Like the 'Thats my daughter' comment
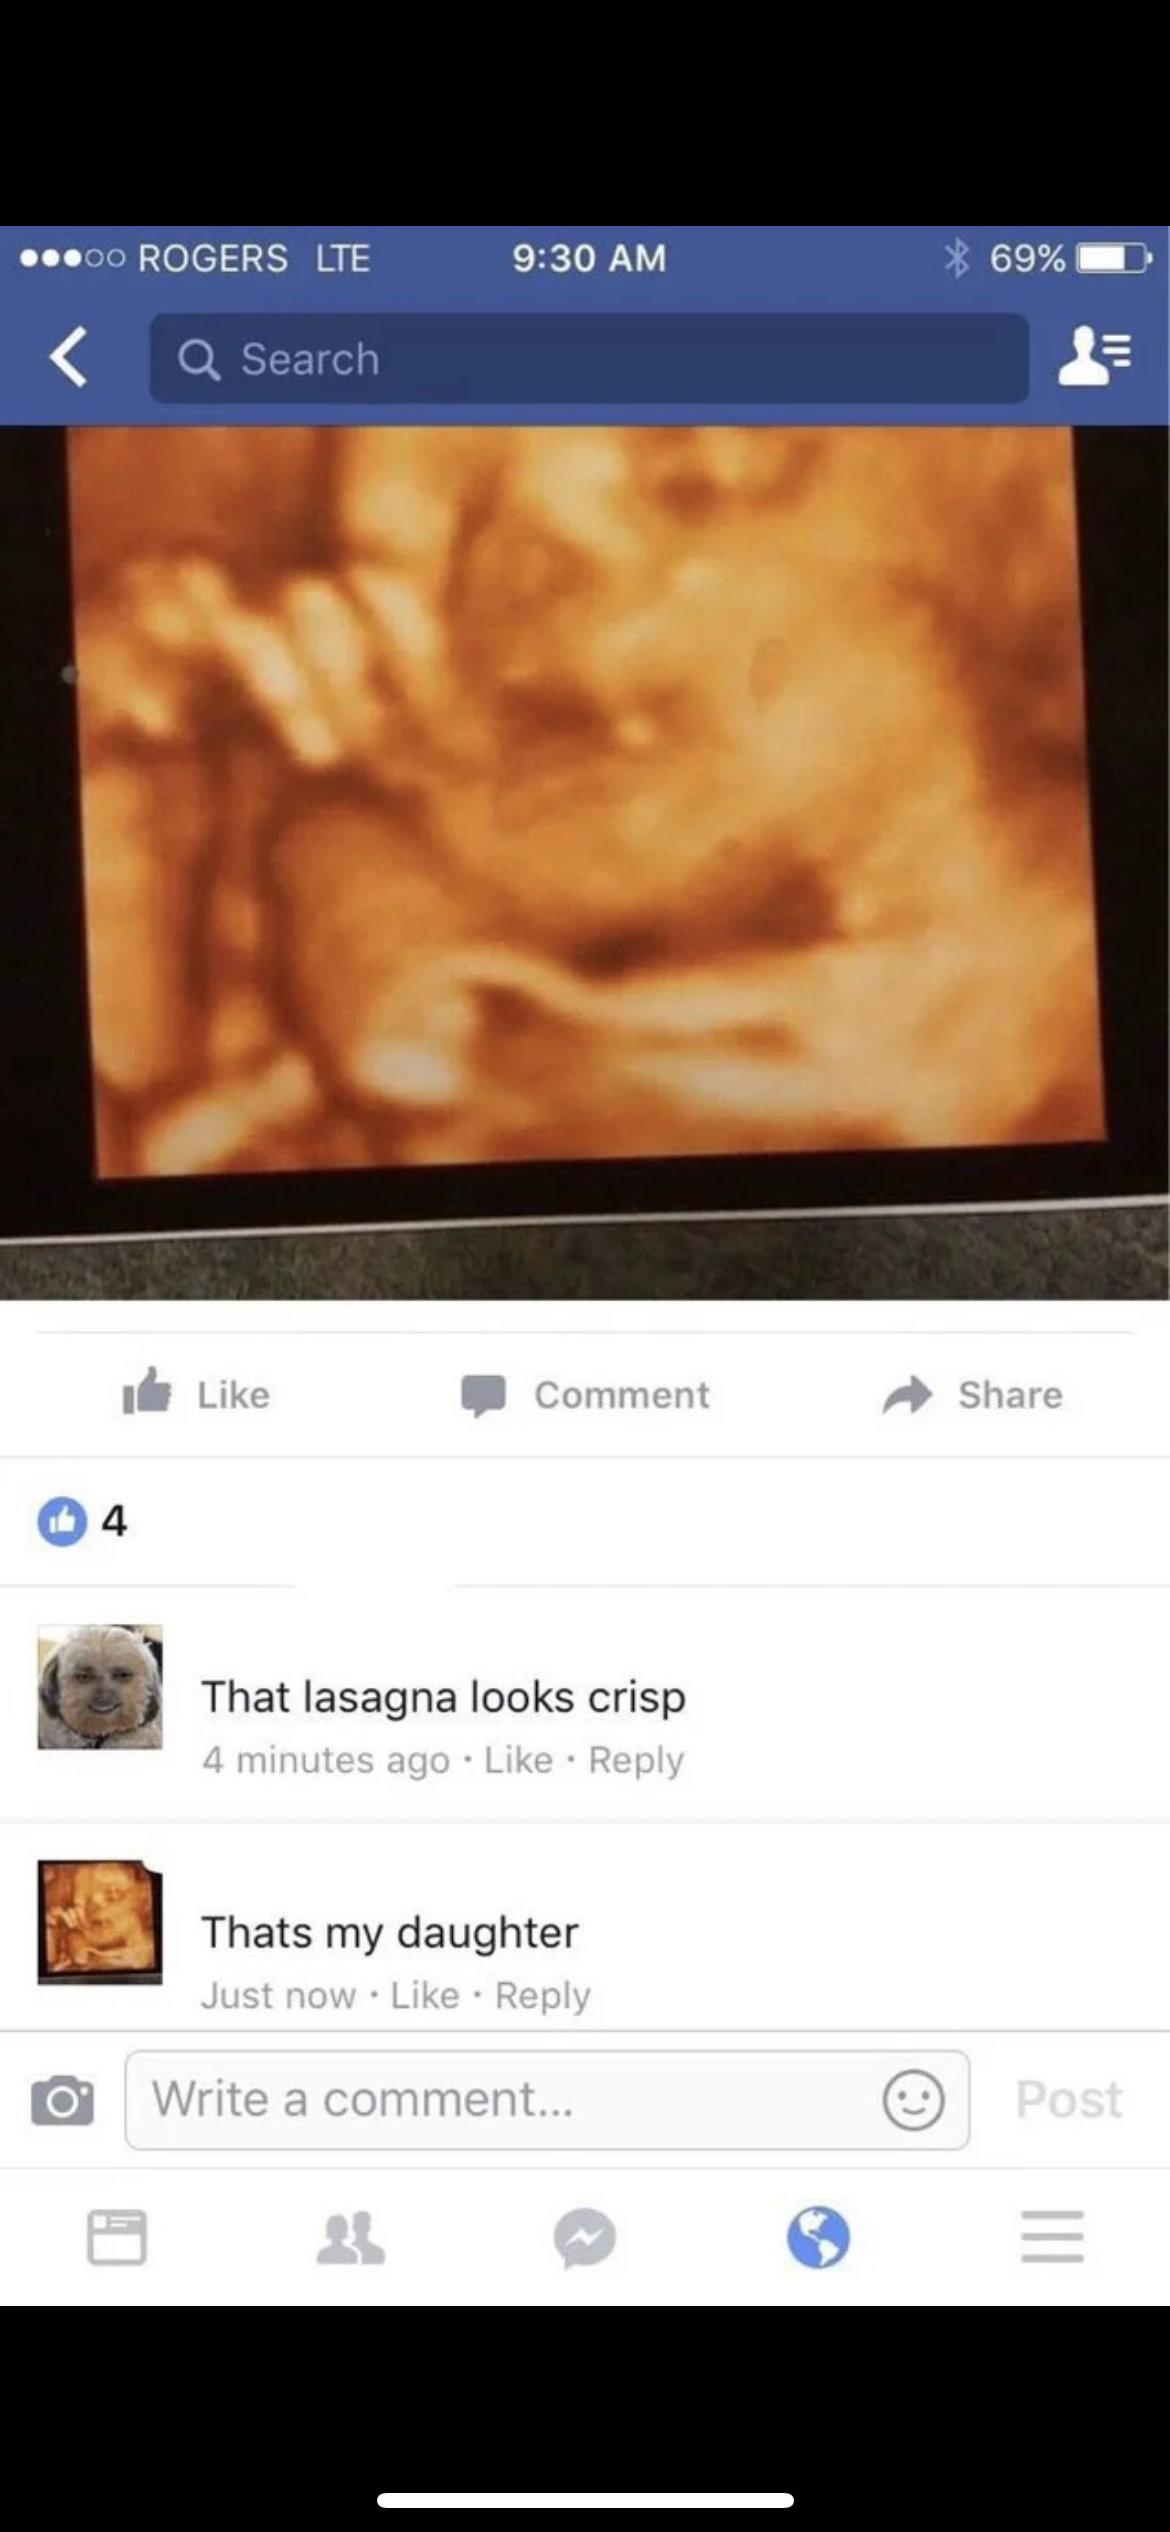The width and height of the screenshot is (1170, 2532). [424, 1996]
